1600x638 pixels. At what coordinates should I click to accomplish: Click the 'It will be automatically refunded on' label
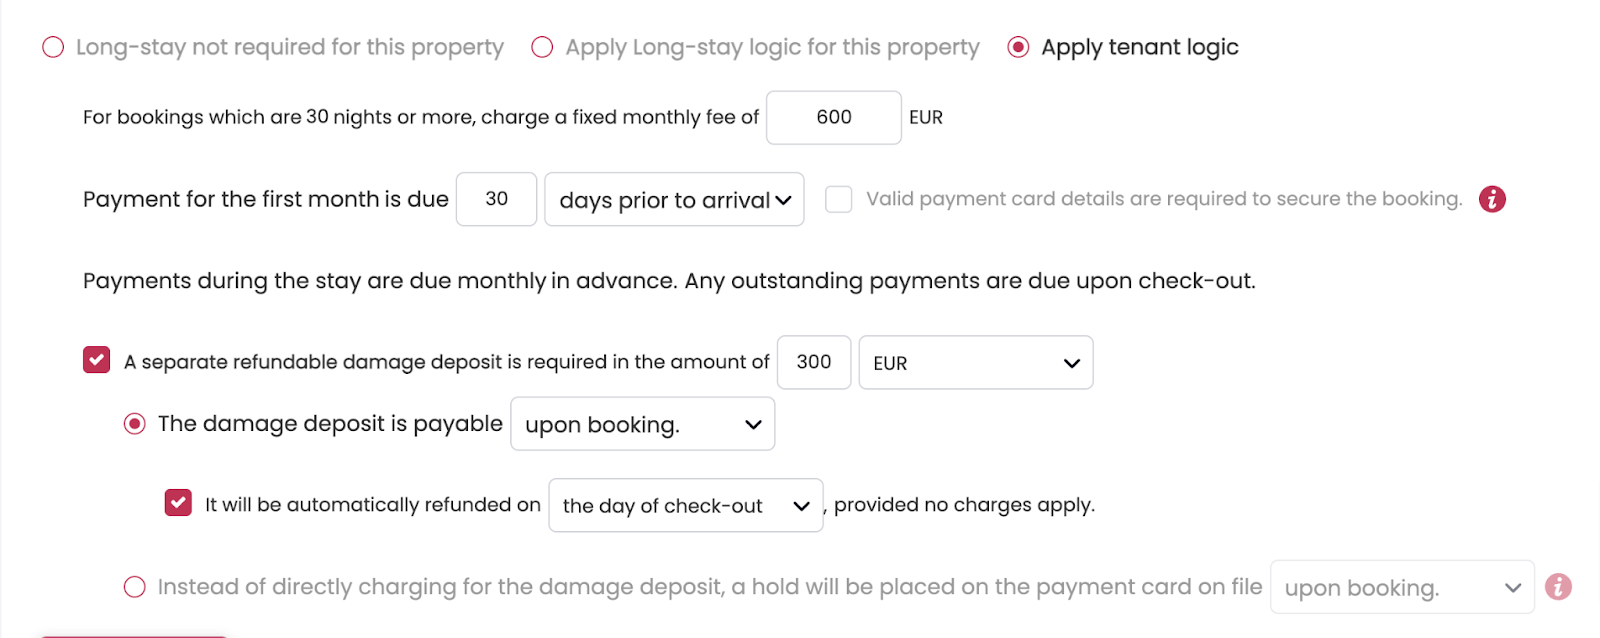(372, 505)
